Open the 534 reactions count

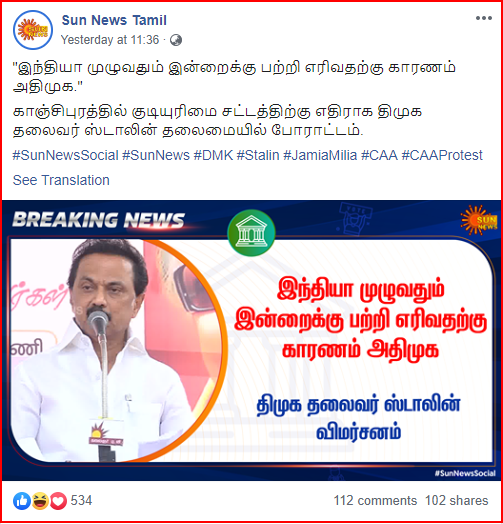81,500
